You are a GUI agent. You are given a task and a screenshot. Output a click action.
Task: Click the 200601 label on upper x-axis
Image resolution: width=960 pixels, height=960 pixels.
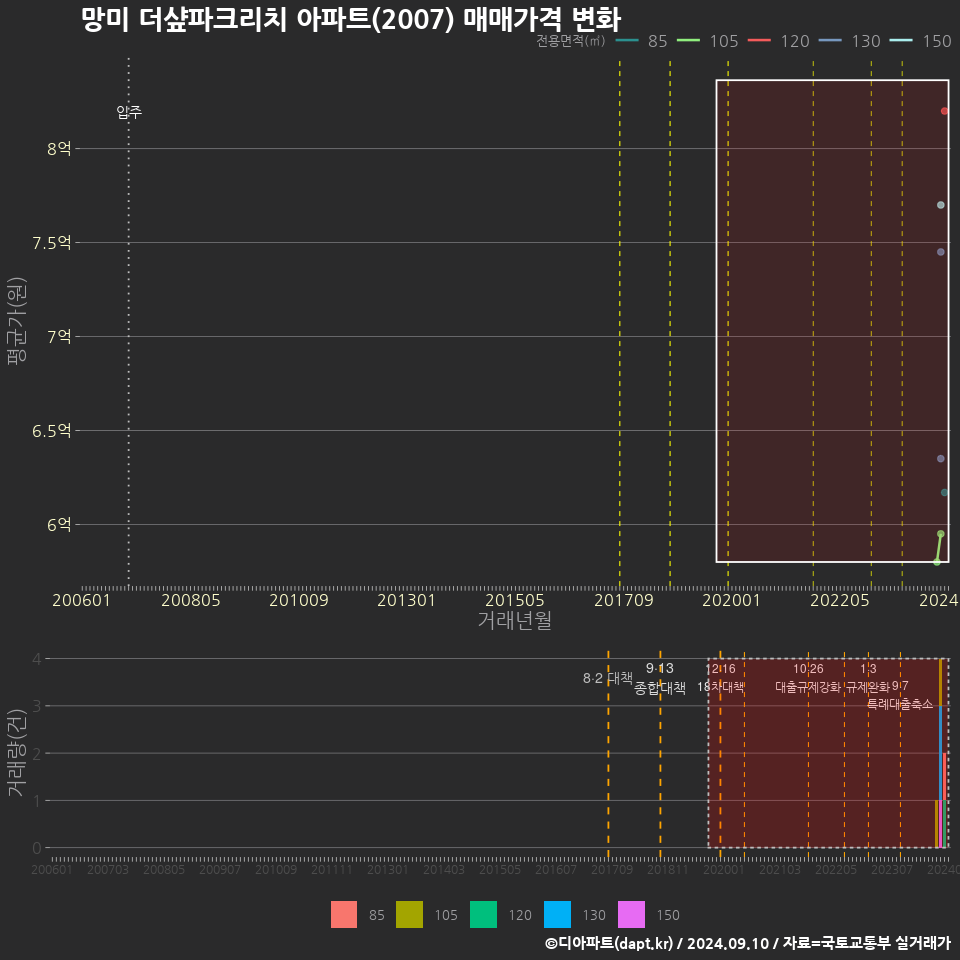point(81,600)
